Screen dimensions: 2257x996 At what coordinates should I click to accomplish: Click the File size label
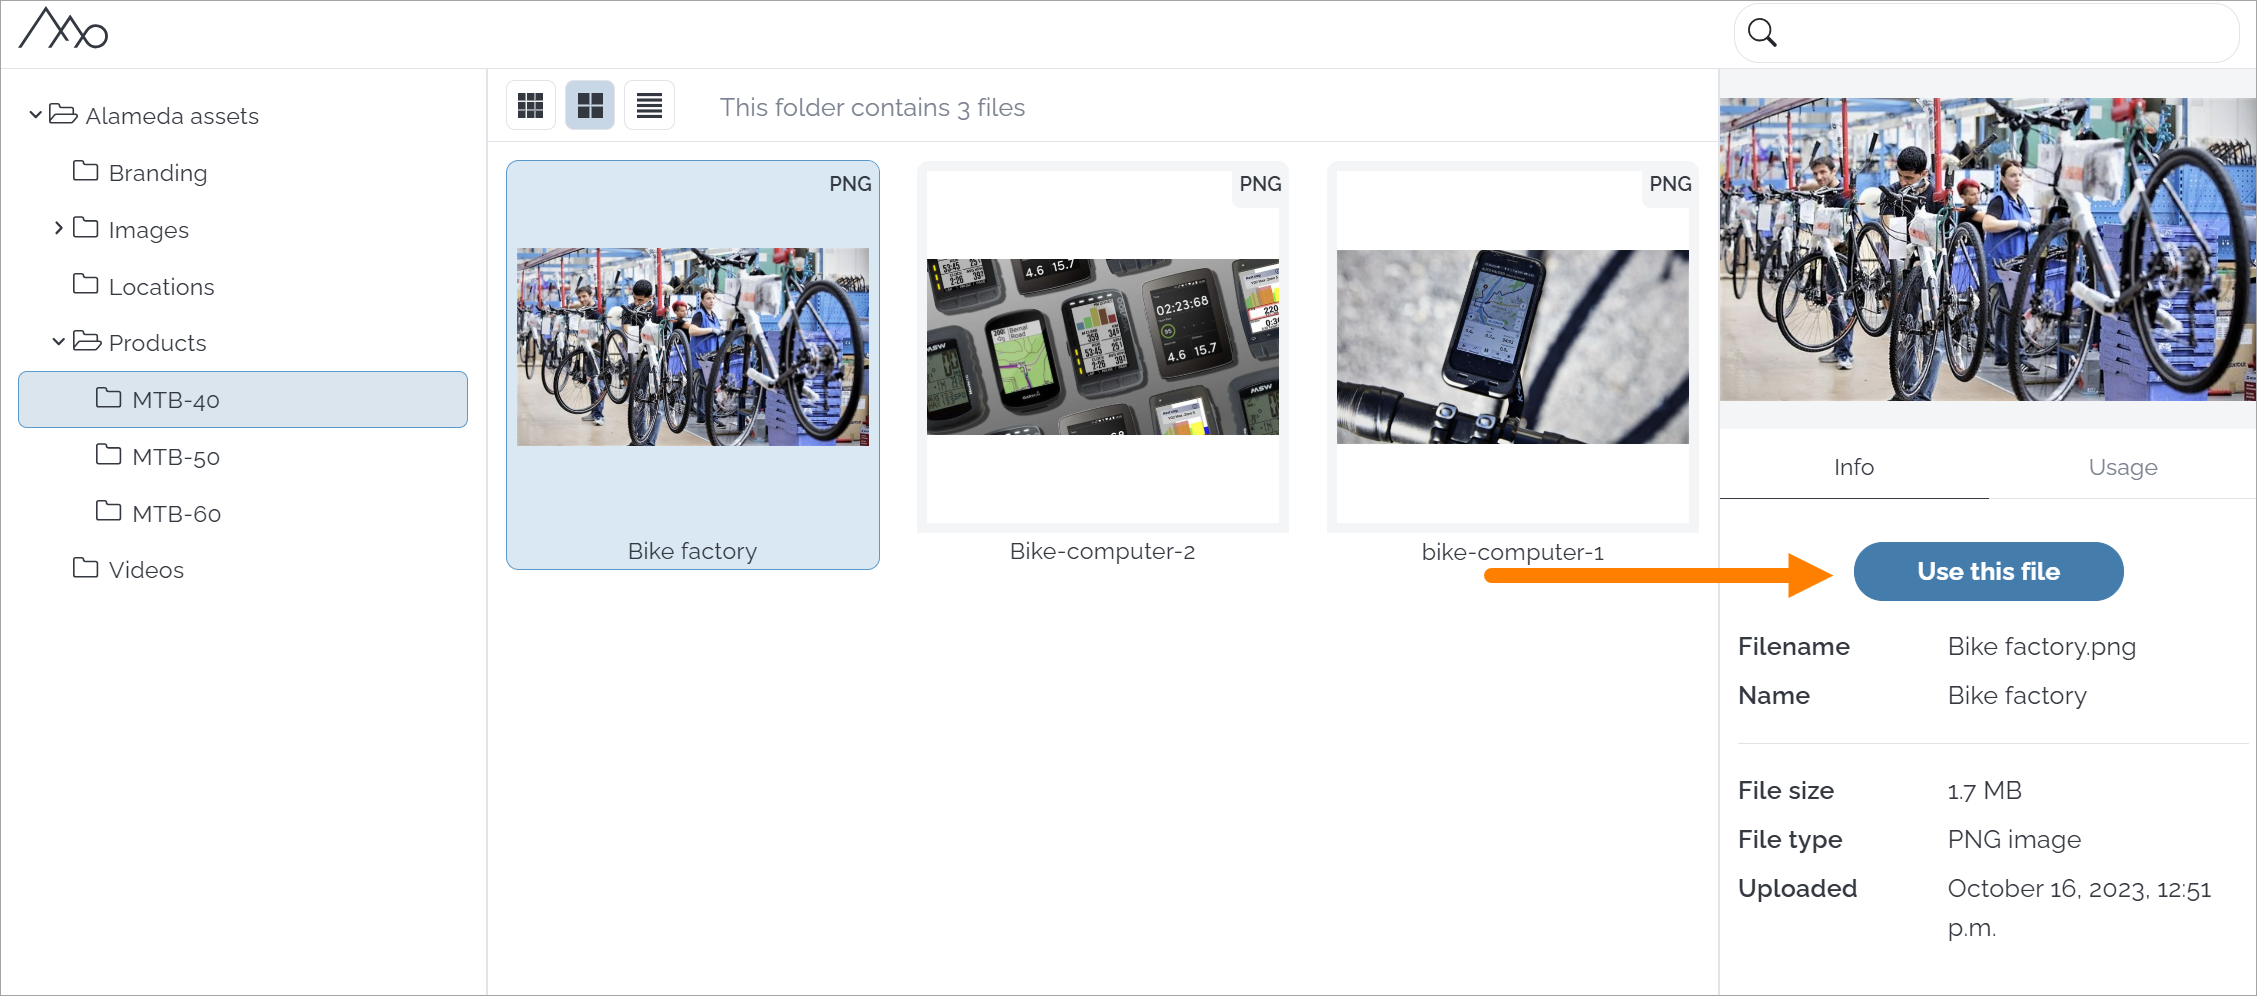coord(1786,791)
